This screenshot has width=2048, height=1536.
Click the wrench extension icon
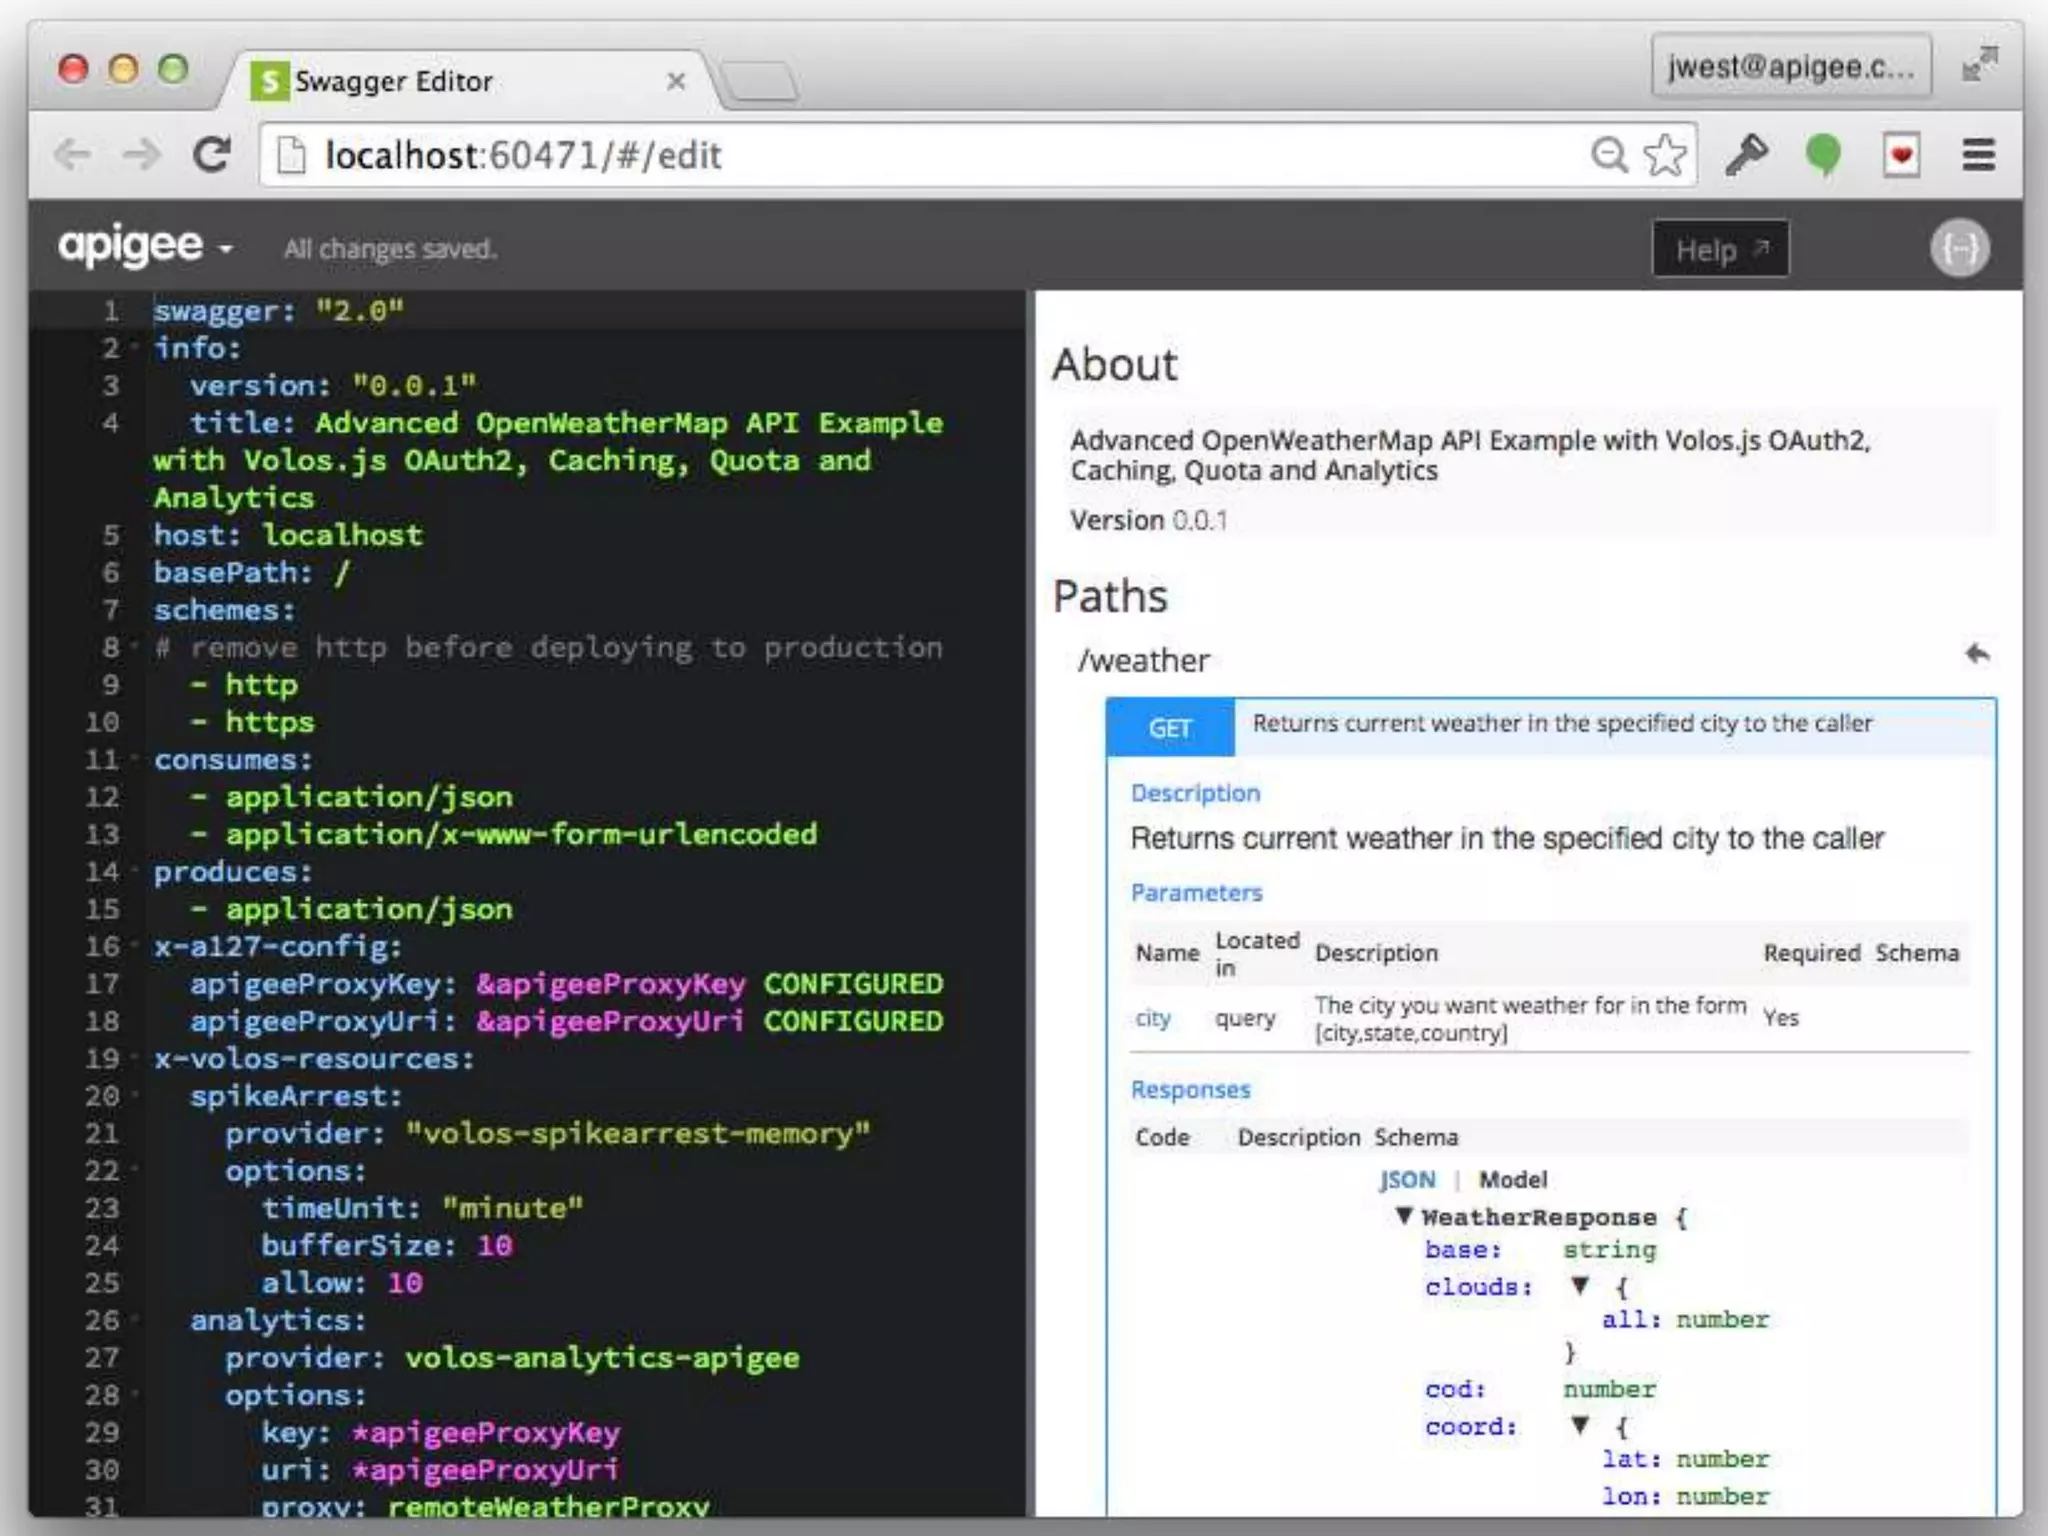click(1746, 155)
